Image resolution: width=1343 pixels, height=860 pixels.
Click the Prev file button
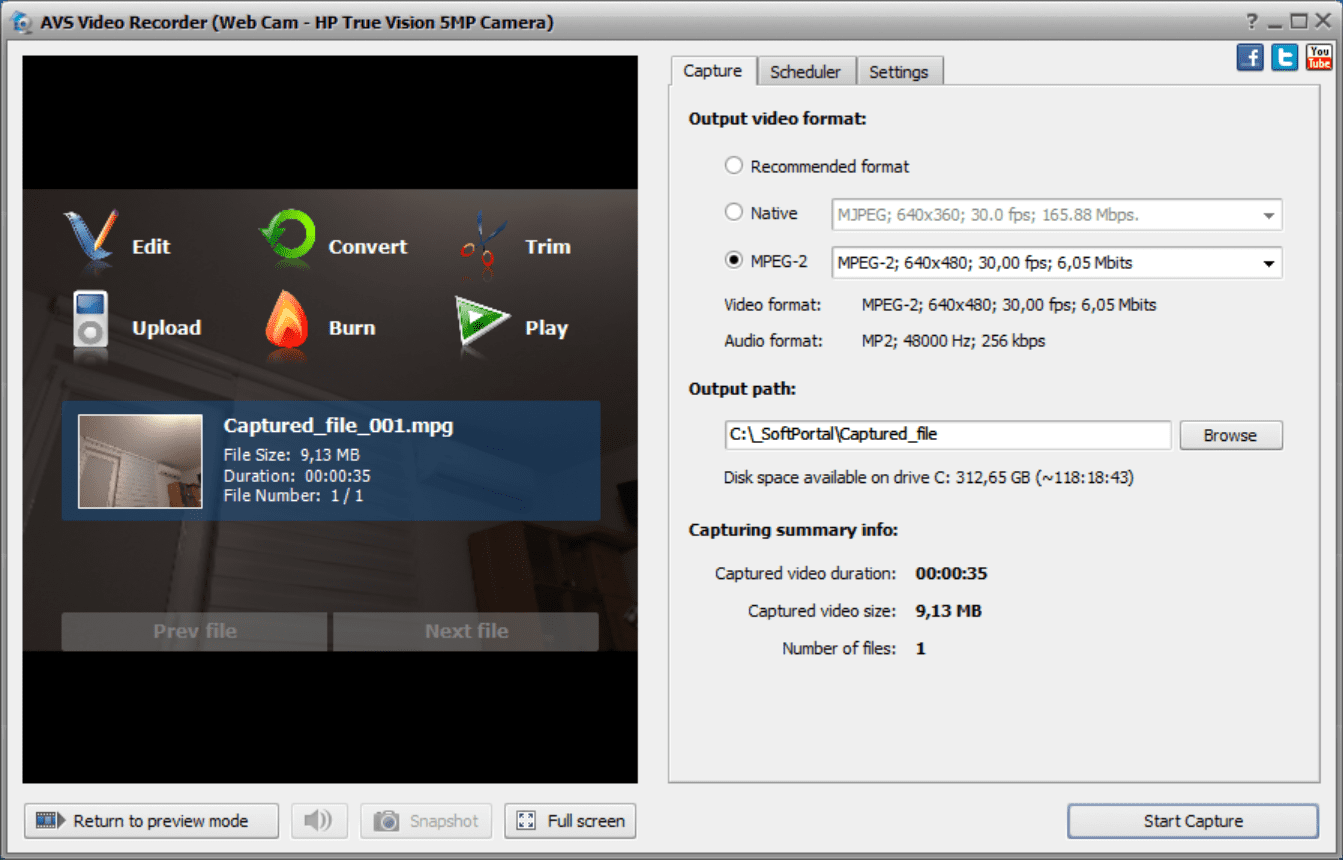pos(194,631)
